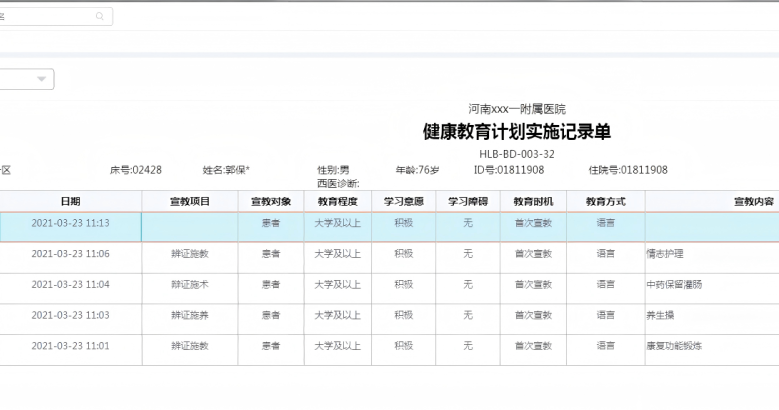Click 辨证施养 in the 11:03 row
This screenshot has height=410, width=779.
[190, 315]
